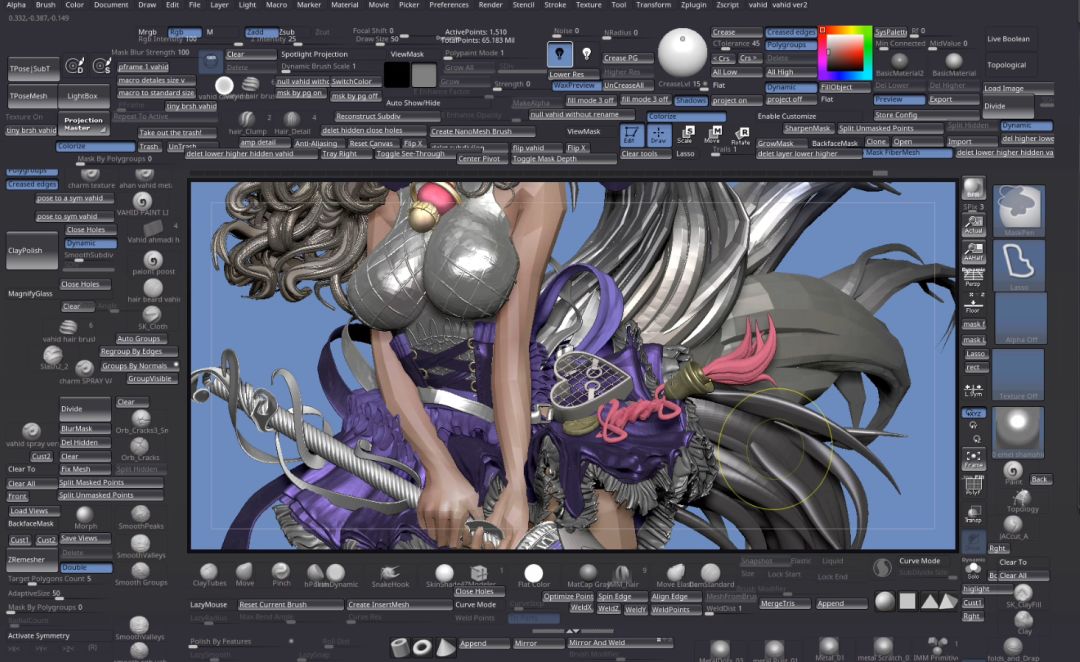Image resolution: width=1080 pixels, height=662 pixels.
Task: Click the ZSphere D brush icon
Action: pyautogui.click(x=74, y=66)
